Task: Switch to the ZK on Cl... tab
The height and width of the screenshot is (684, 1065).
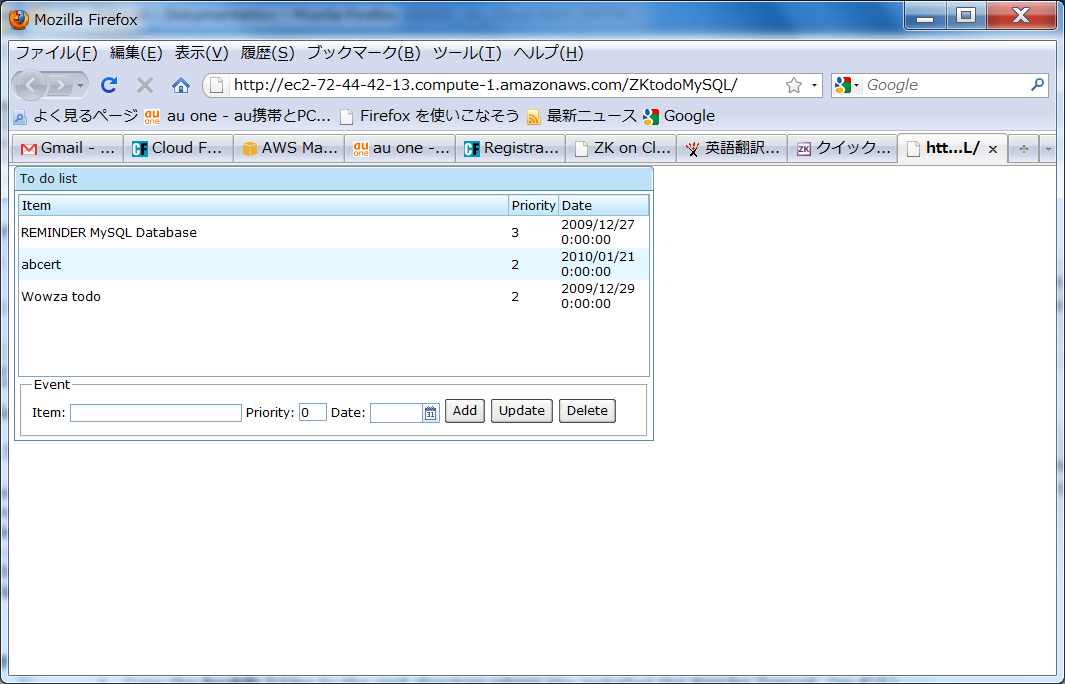Action: click(x=621, y=149)
